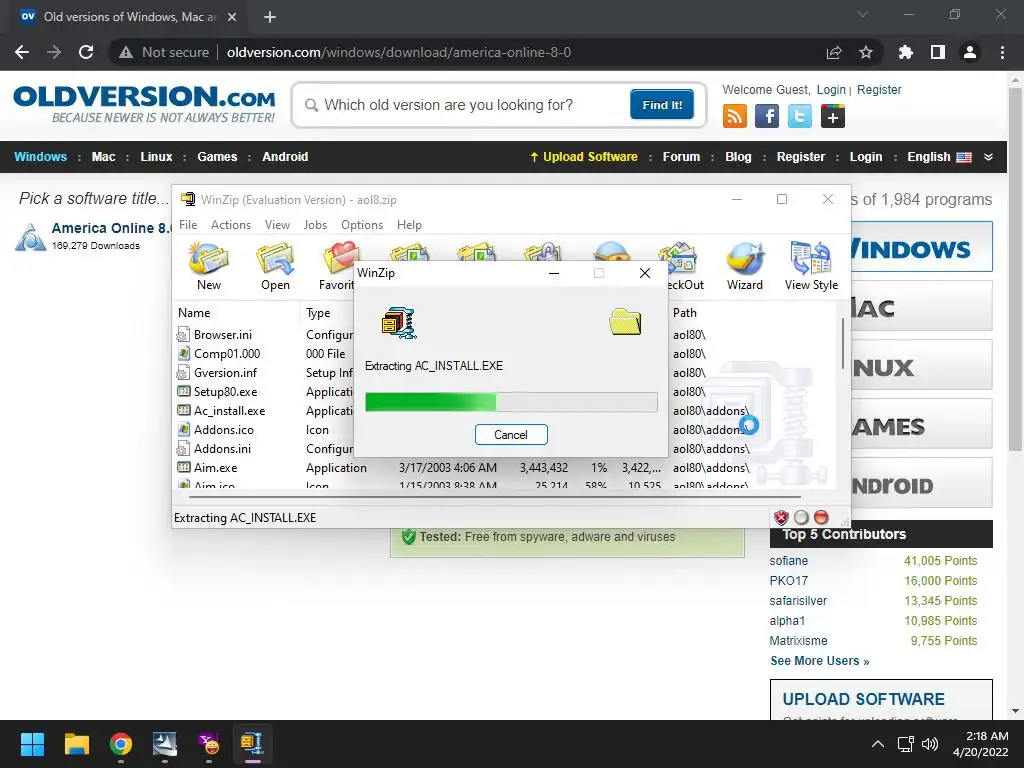This screenshot has height=768, width=1024.
Task: Select Setup80.exe in the file list
Action: click(225, 391)
